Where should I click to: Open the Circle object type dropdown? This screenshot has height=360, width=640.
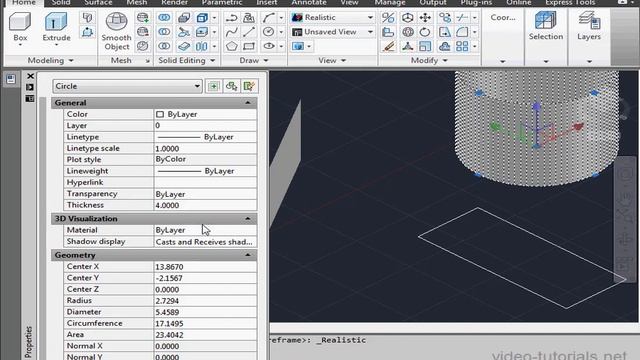[127, 86]
